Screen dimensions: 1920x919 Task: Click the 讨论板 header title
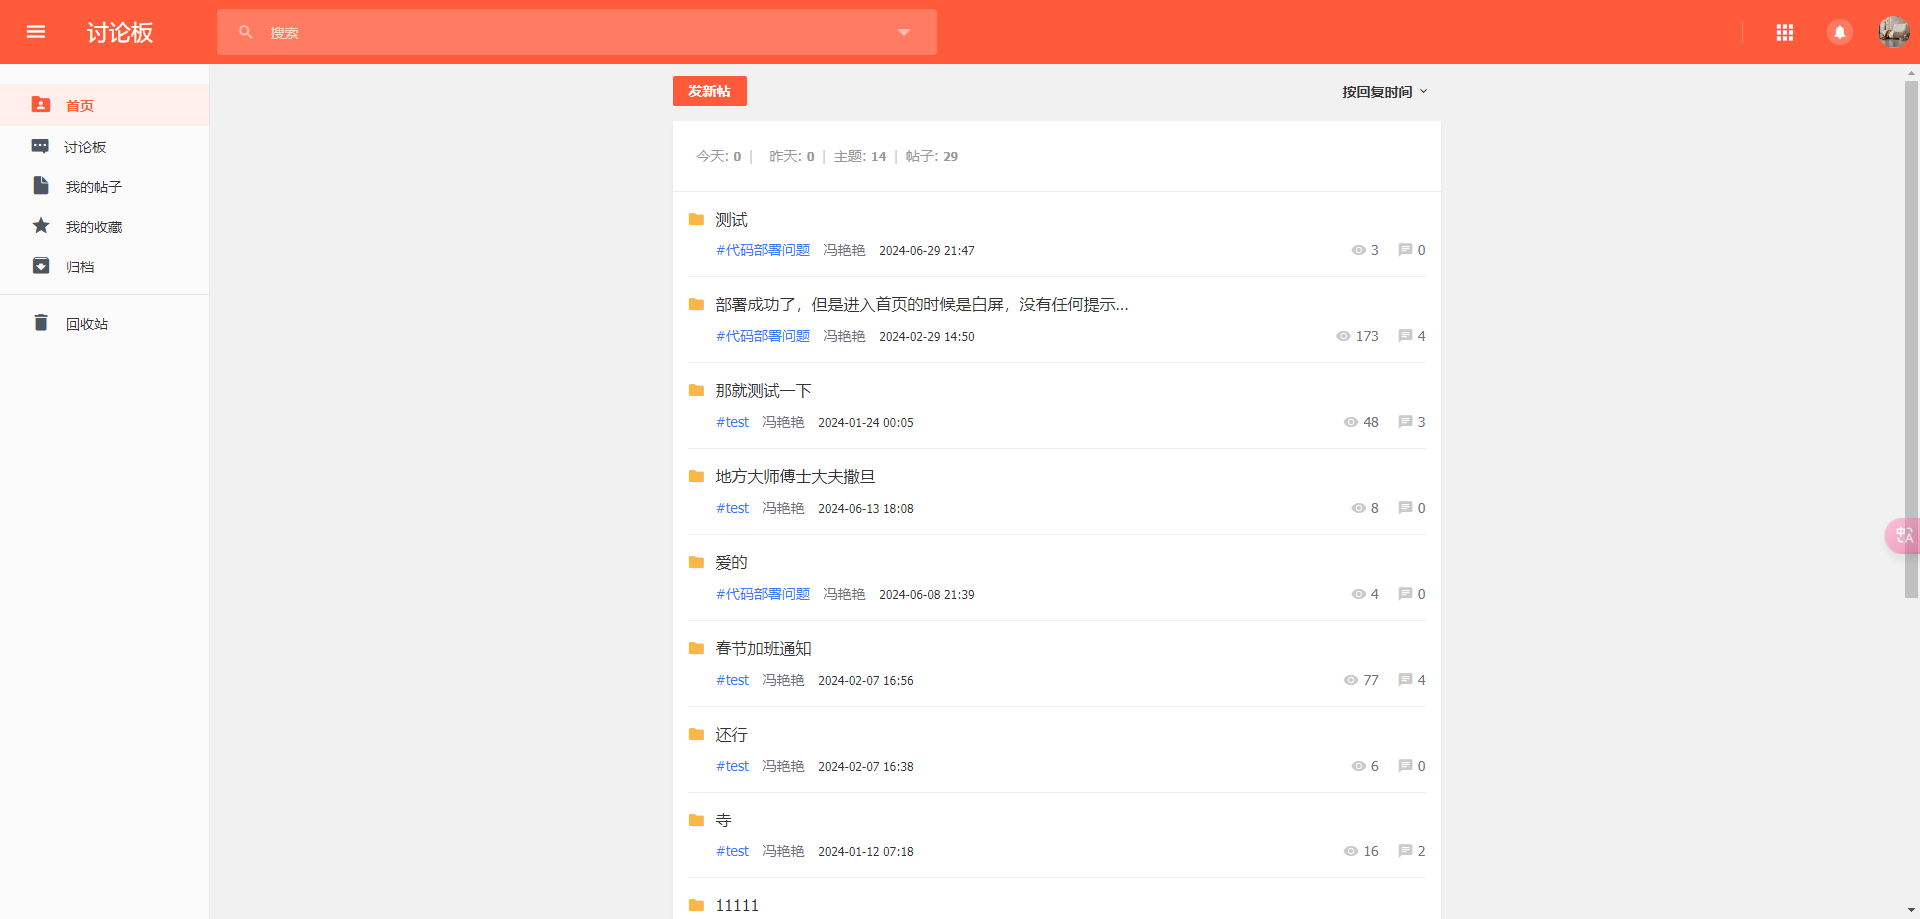[x=120, y=33]
